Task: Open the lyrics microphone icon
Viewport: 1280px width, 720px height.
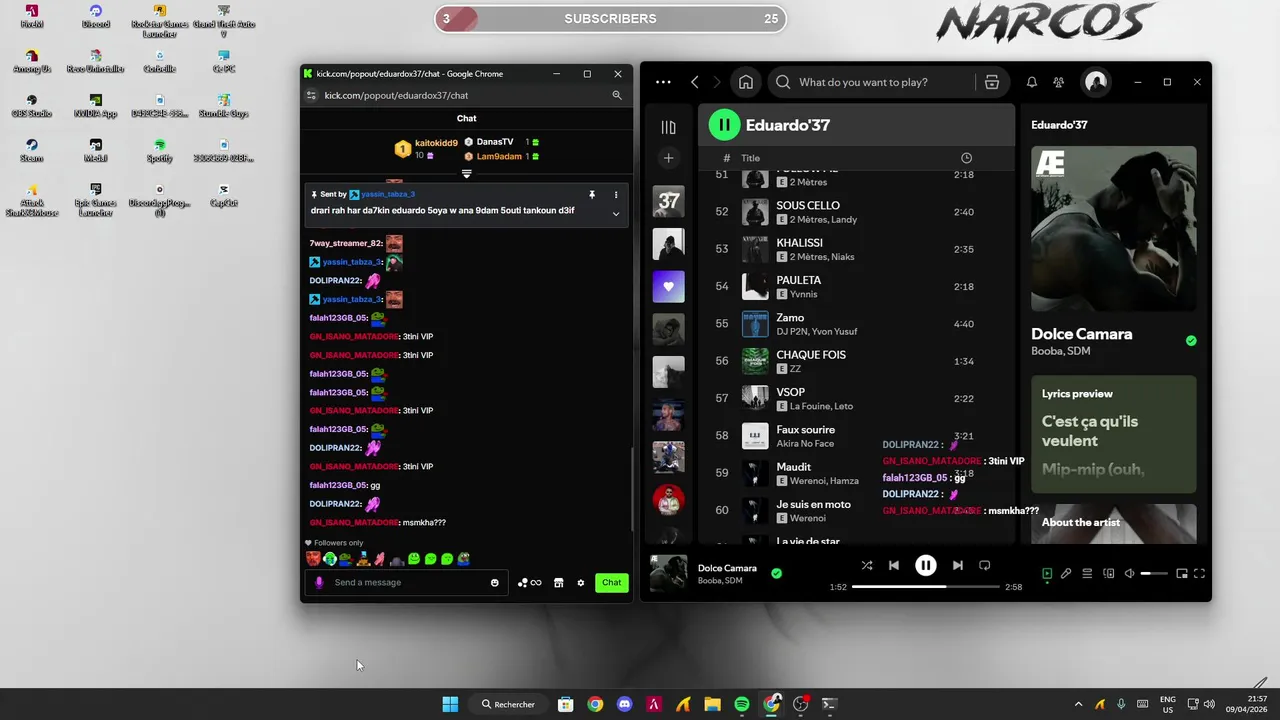Action: click(1066, 574)
